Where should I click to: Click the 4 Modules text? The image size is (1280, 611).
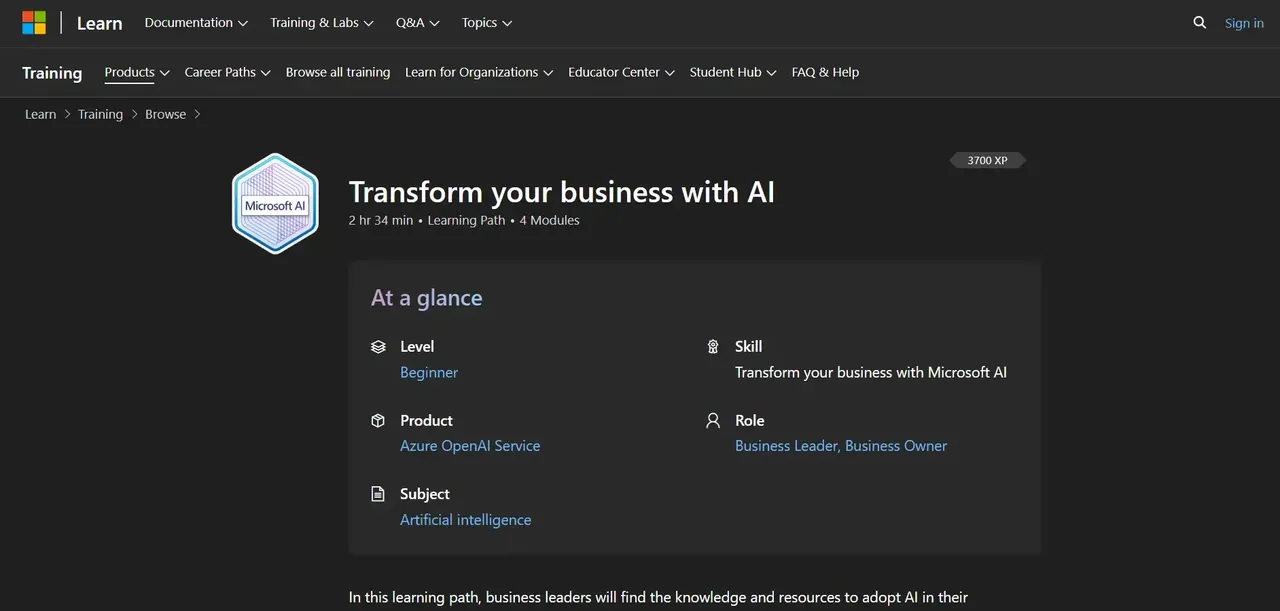click(x=550, y=220)
